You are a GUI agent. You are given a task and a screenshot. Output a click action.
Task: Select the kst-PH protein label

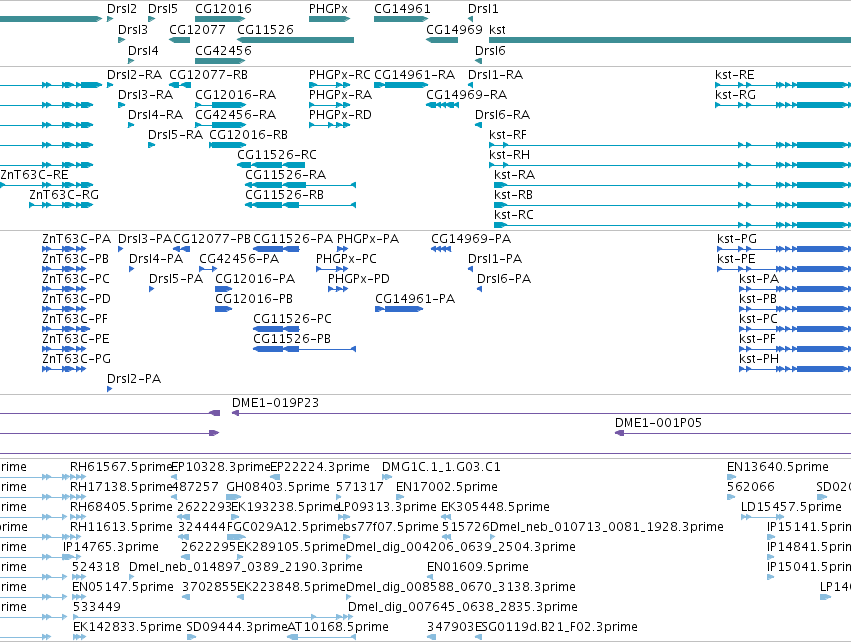click(x=759, y=359)
